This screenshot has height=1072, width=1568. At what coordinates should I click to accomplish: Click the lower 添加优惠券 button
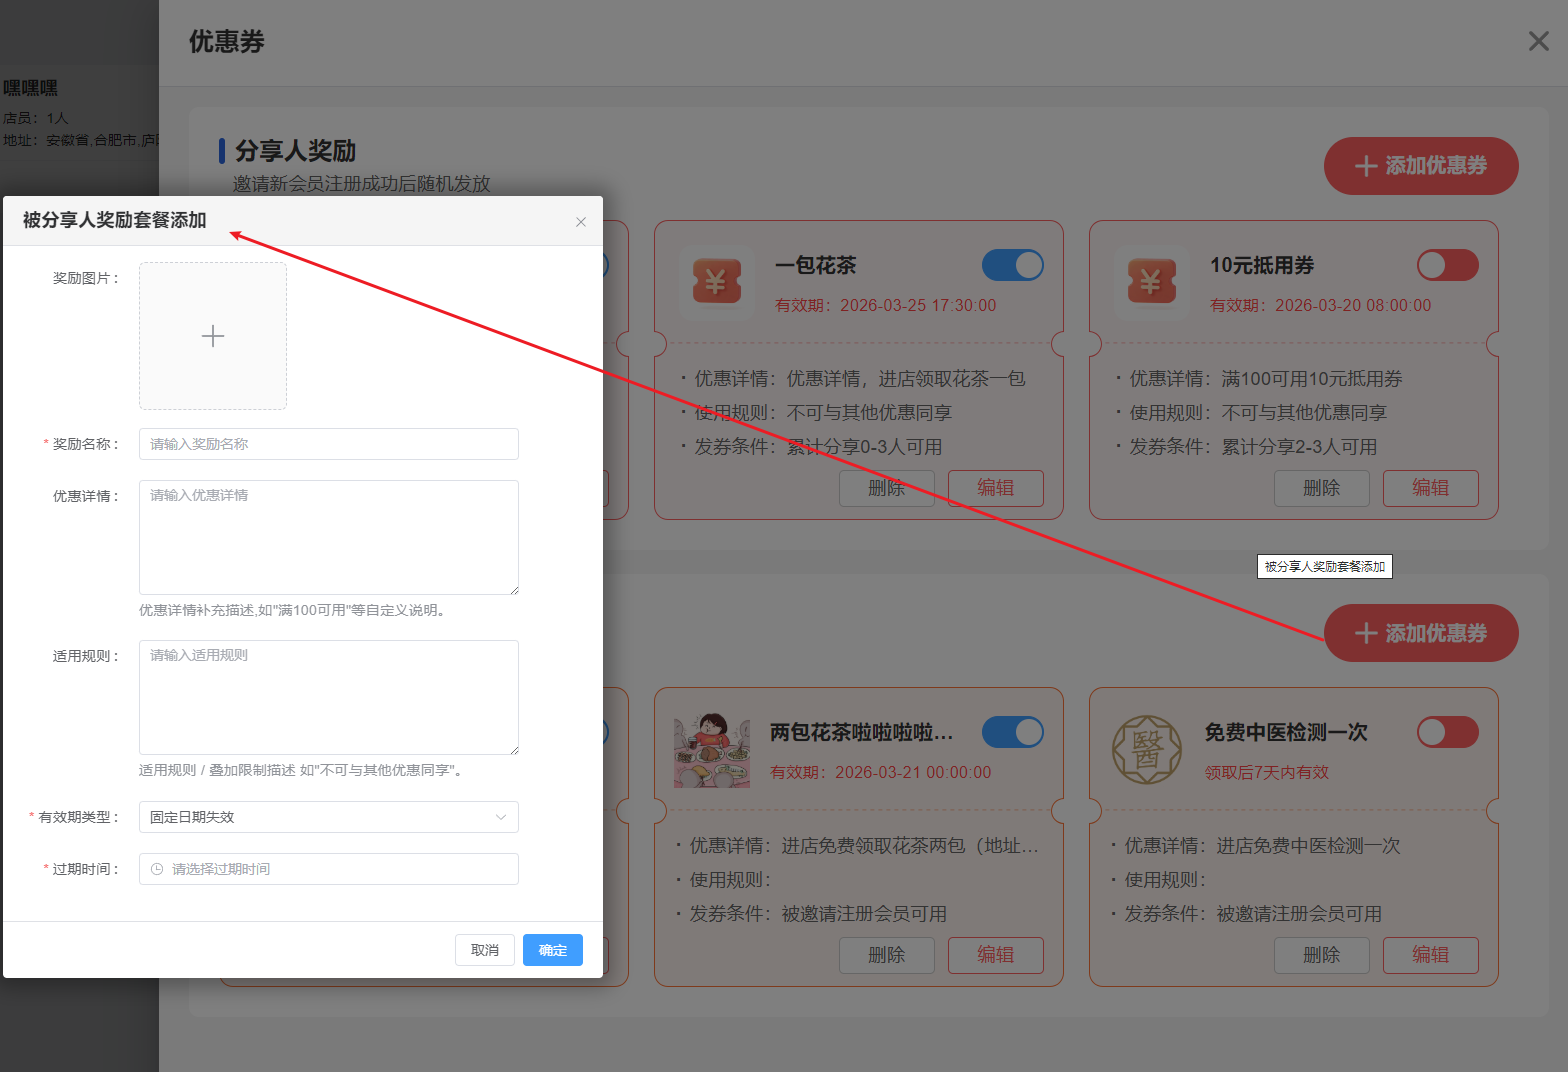click(x=1421, y=633)
